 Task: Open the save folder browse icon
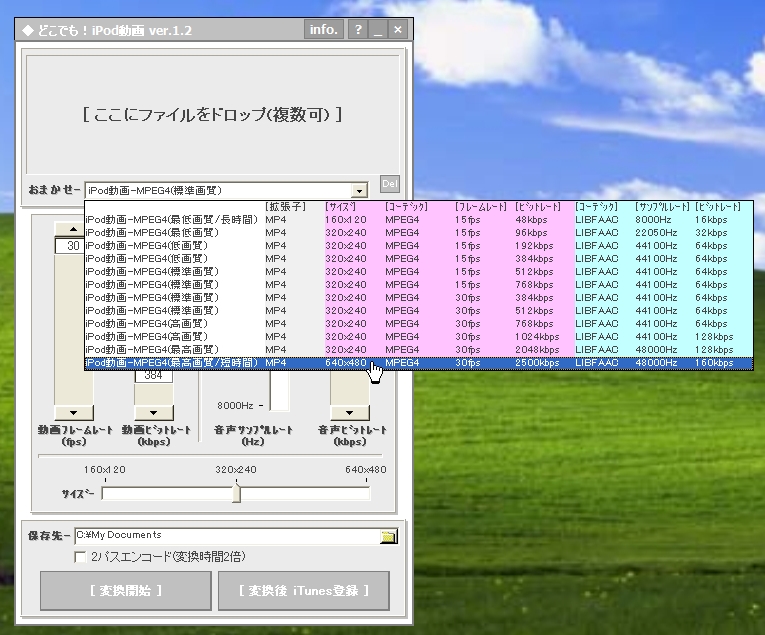click(x=388, y=536)
